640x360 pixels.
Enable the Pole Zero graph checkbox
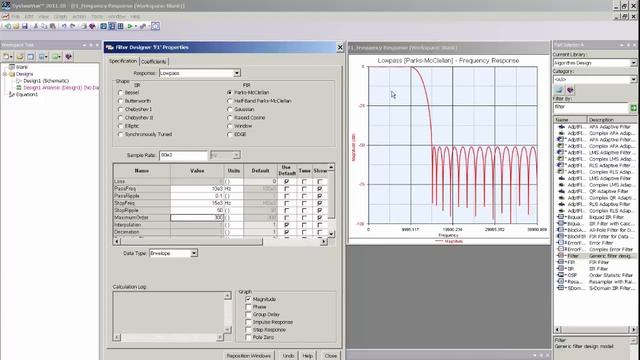248,337
